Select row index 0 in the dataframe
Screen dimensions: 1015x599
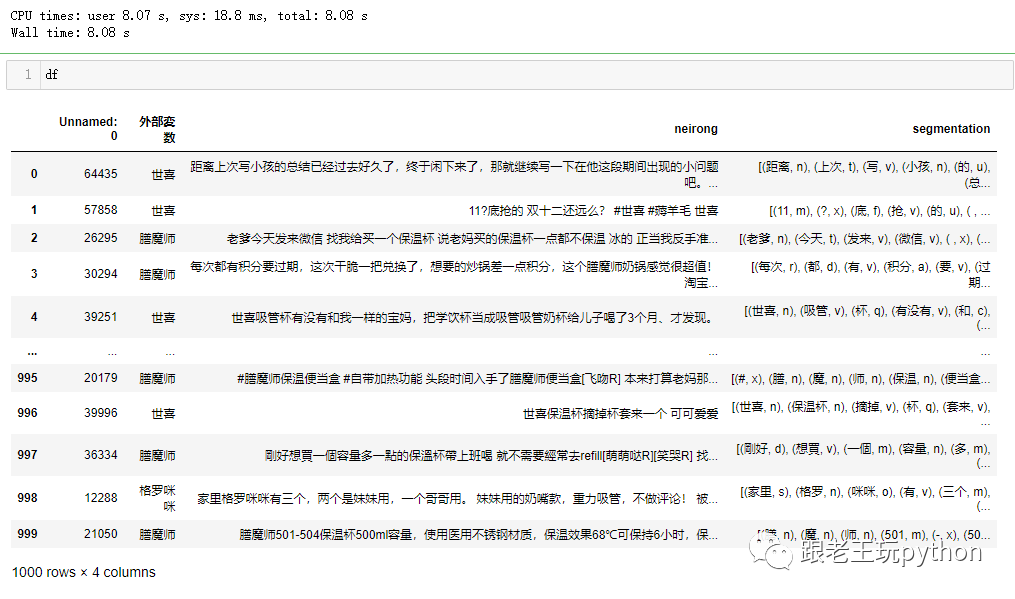click(x=33, y=174)
